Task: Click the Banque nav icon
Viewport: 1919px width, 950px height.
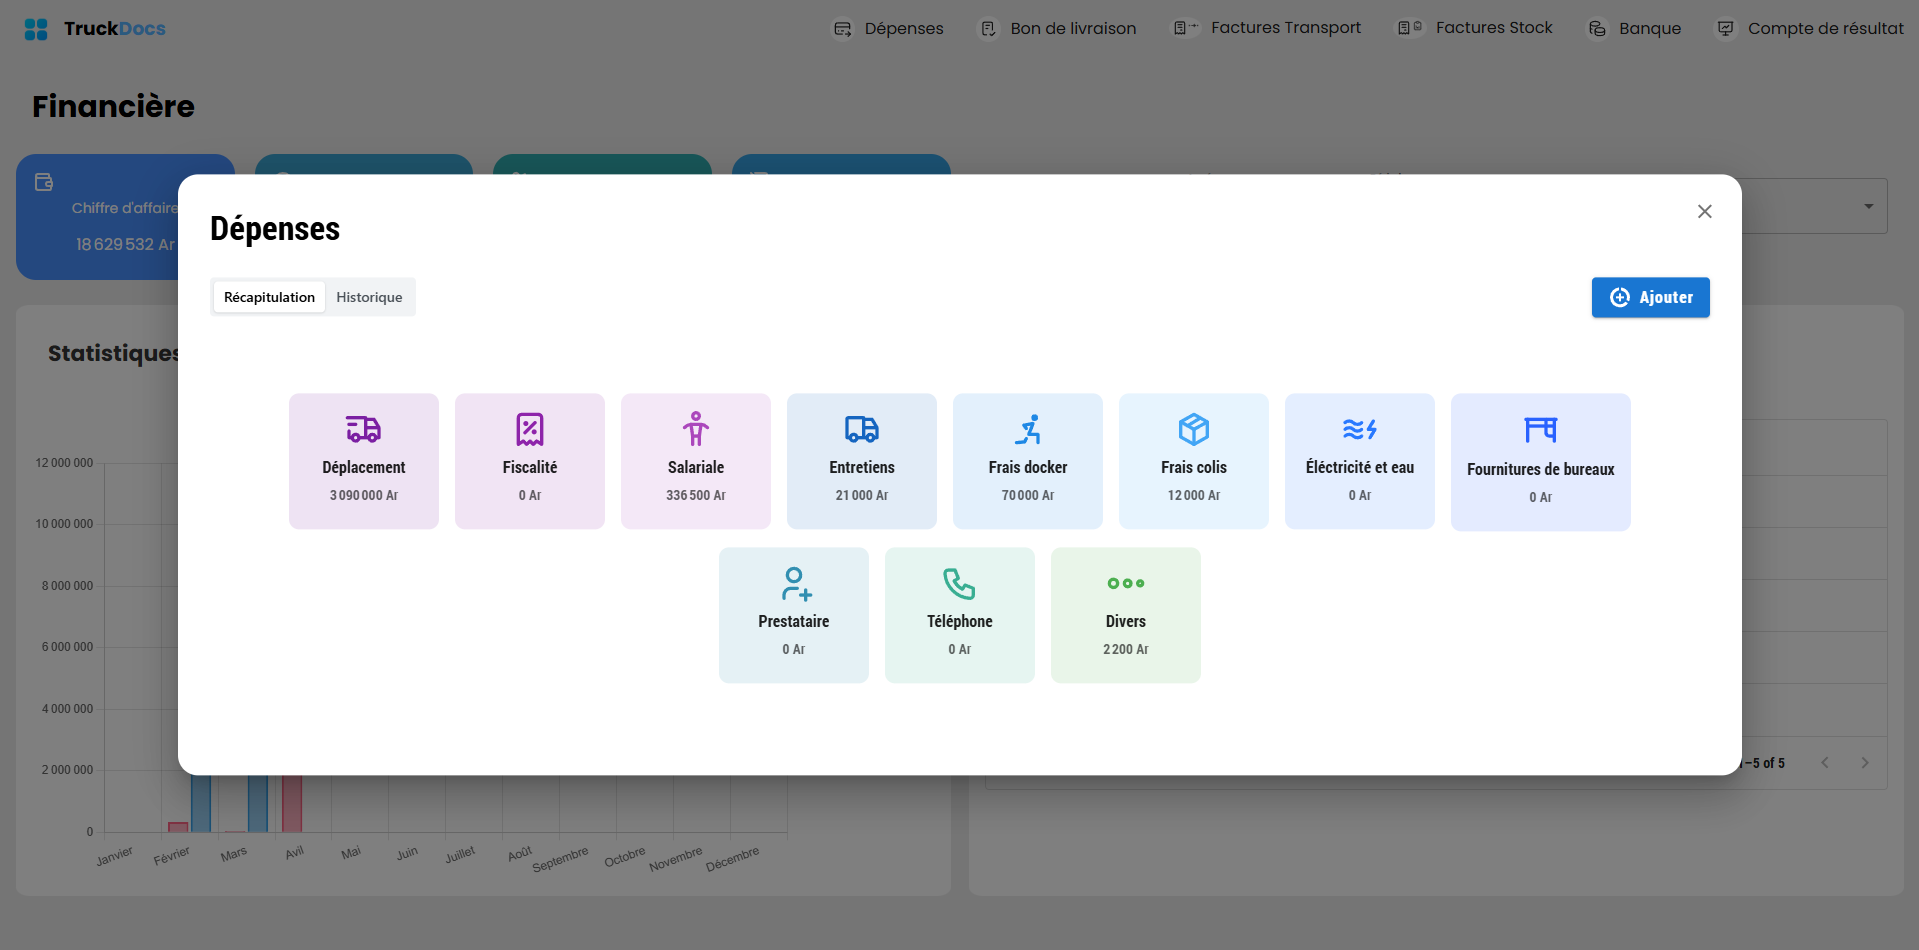Action: click(1598, 29)
